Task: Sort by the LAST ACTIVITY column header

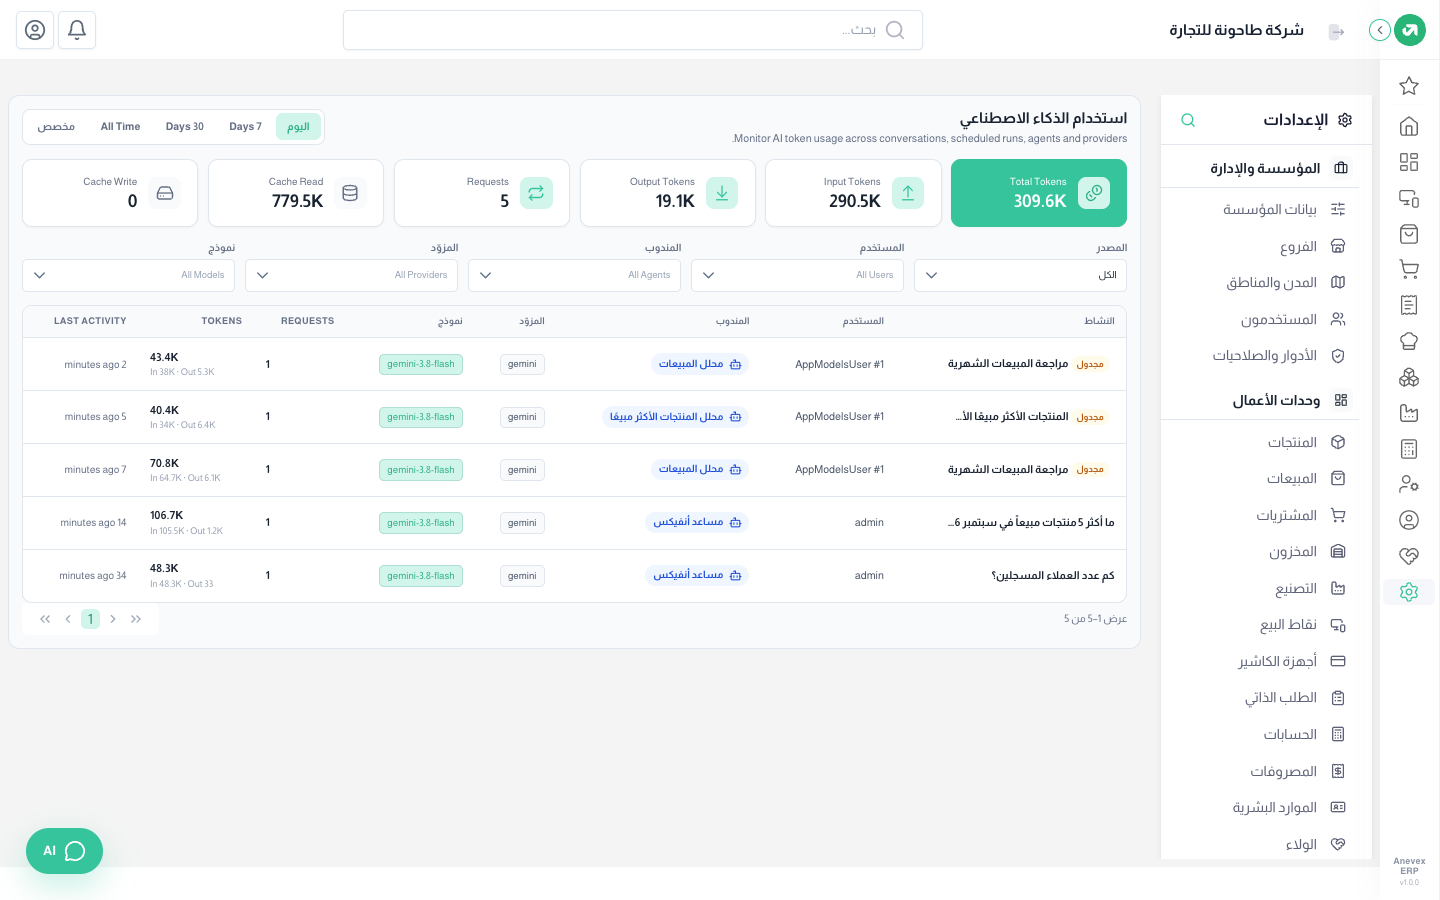Action: (90, 321)
